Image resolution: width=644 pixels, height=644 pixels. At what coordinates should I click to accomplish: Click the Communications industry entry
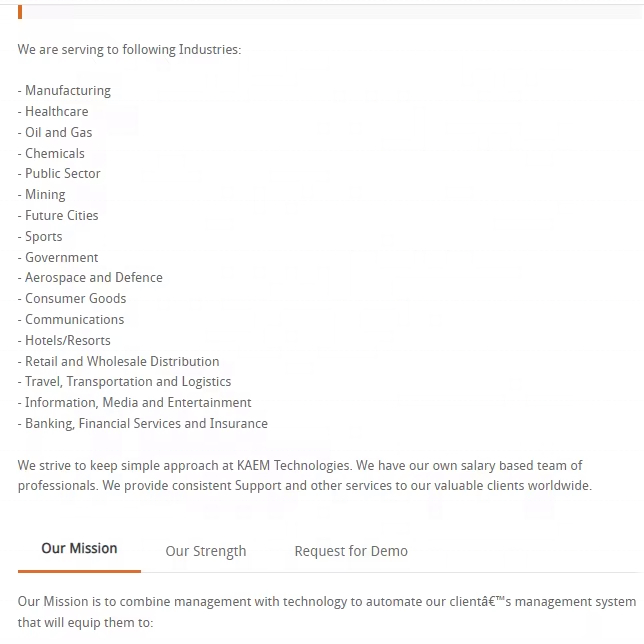(74, 320)
